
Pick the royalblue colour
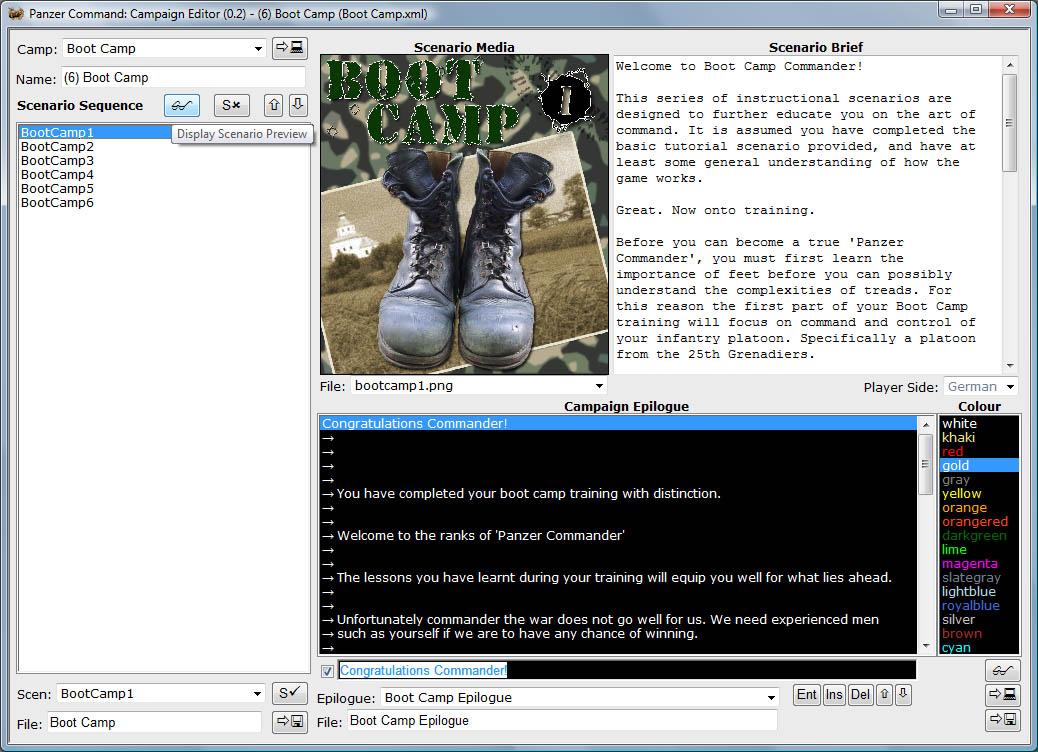pyautogui.click(x=979, y=605)
